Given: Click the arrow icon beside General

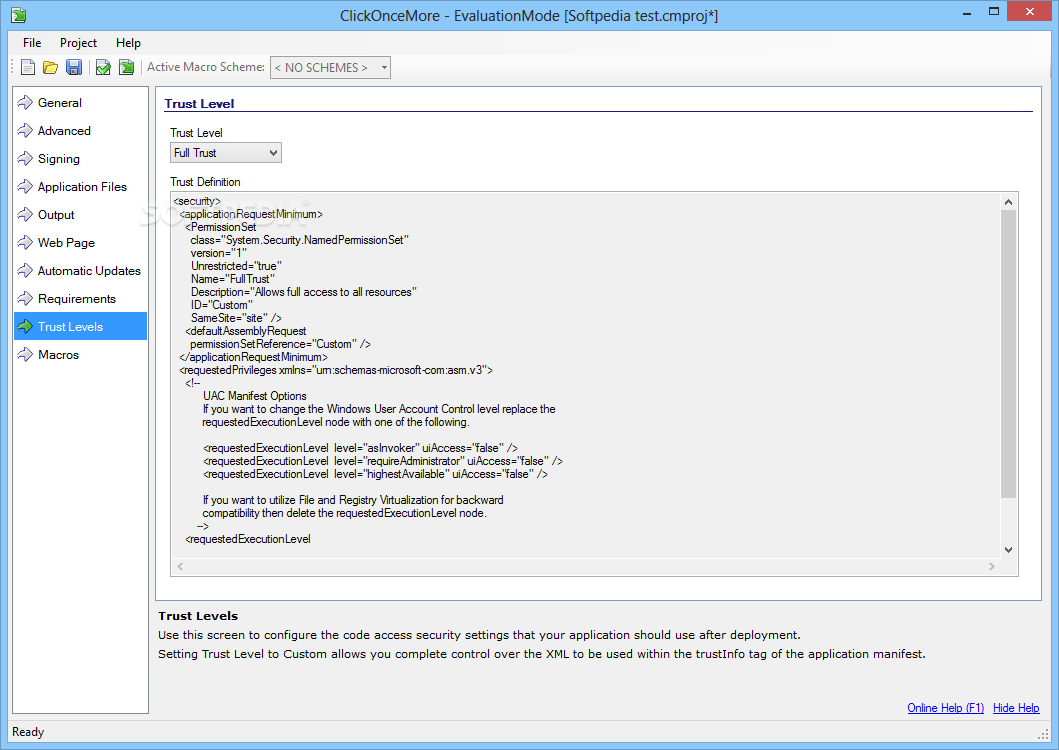Looking at the screenshot, I should point(25,103).
